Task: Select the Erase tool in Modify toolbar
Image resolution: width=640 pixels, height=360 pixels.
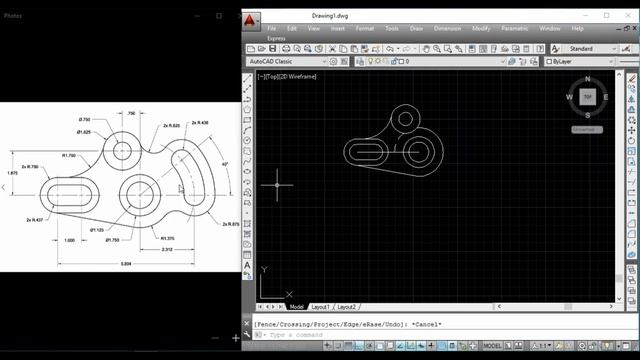Action: point(631,78)
